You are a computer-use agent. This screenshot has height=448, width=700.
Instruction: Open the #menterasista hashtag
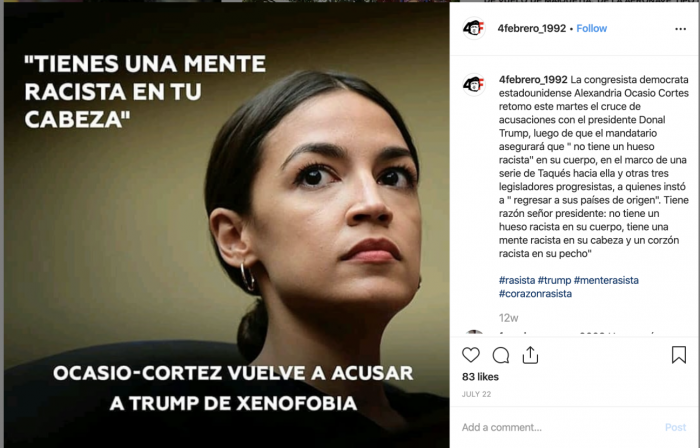coord(606,280)
